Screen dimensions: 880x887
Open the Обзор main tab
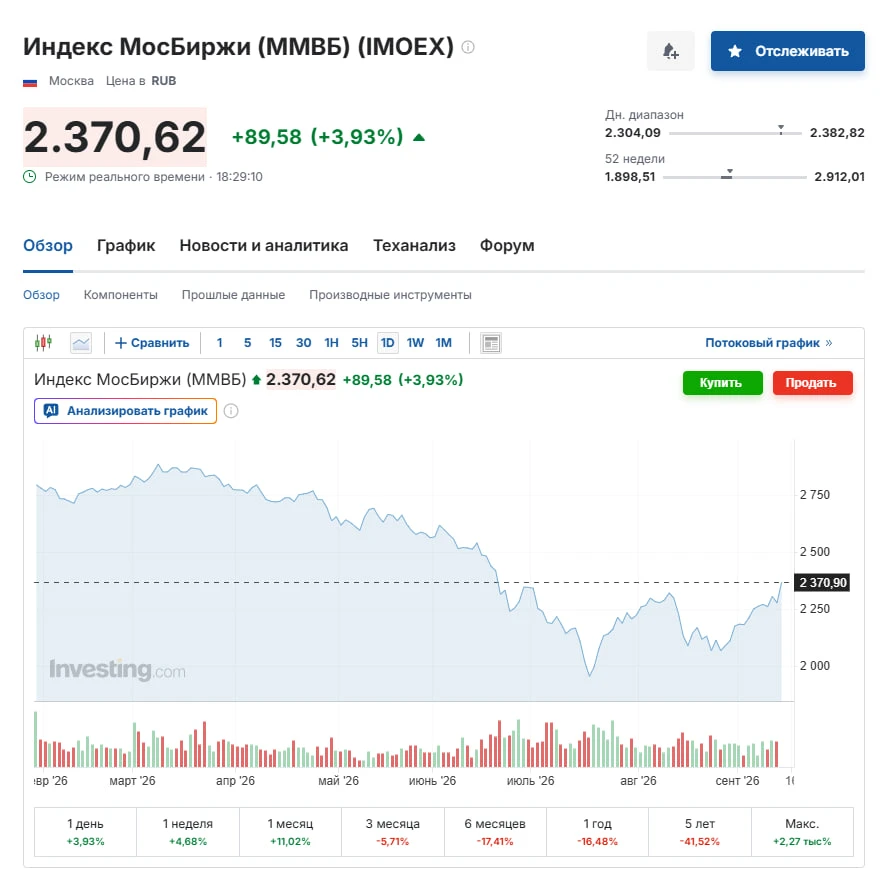click(x=48, y=246)
